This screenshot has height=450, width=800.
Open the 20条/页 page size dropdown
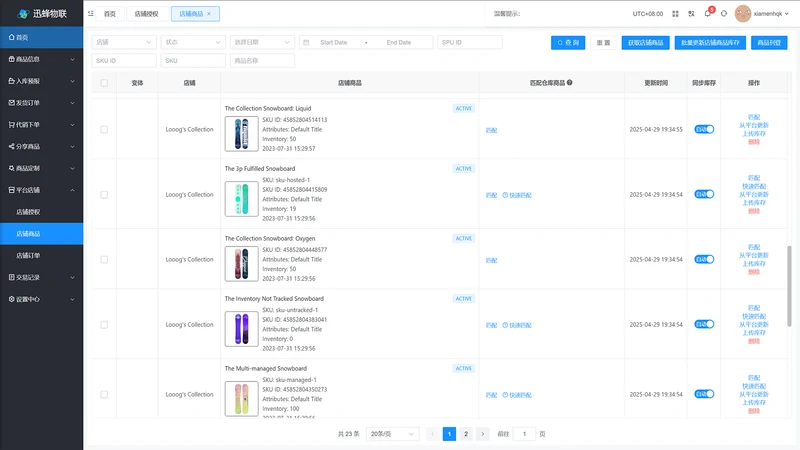coord(392,434)
